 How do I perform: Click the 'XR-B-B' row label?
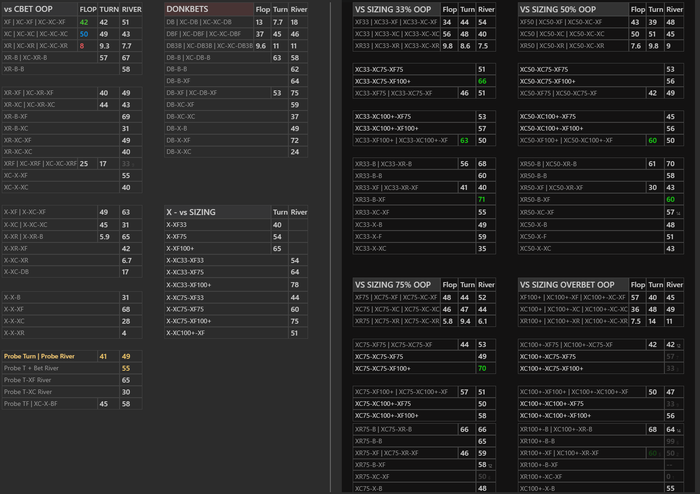14,69
